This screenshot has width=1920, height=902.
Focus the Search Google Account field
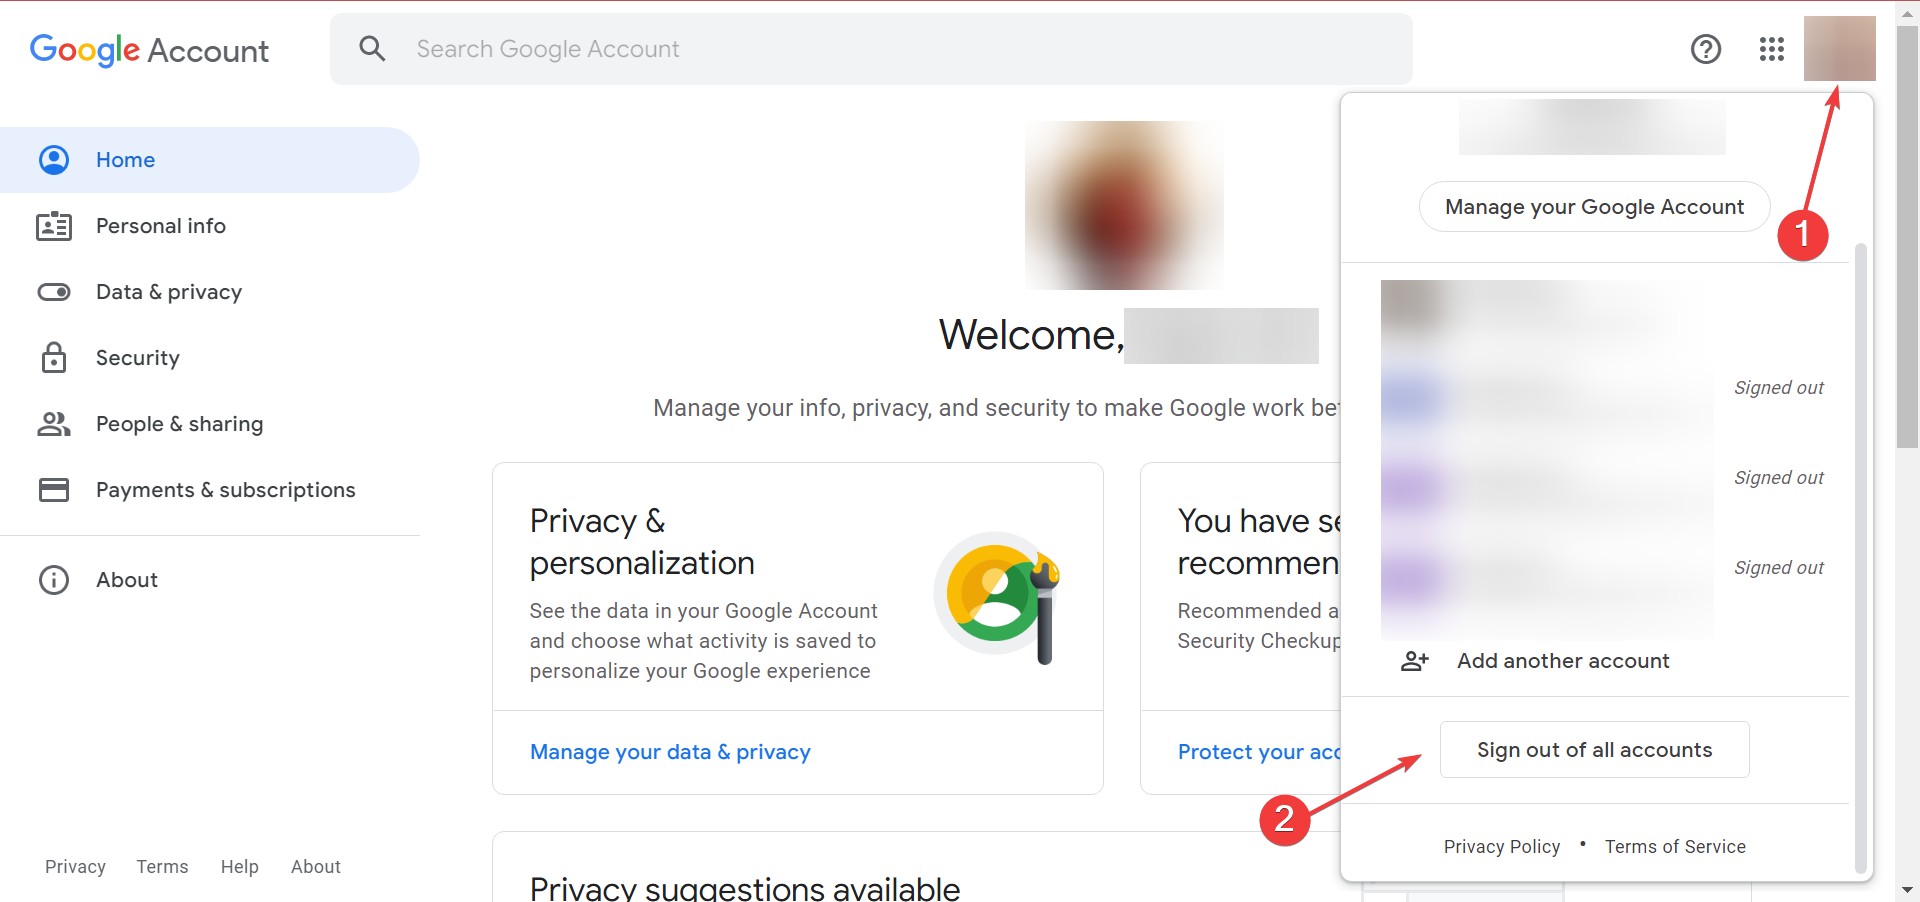(x=871, y=49)
